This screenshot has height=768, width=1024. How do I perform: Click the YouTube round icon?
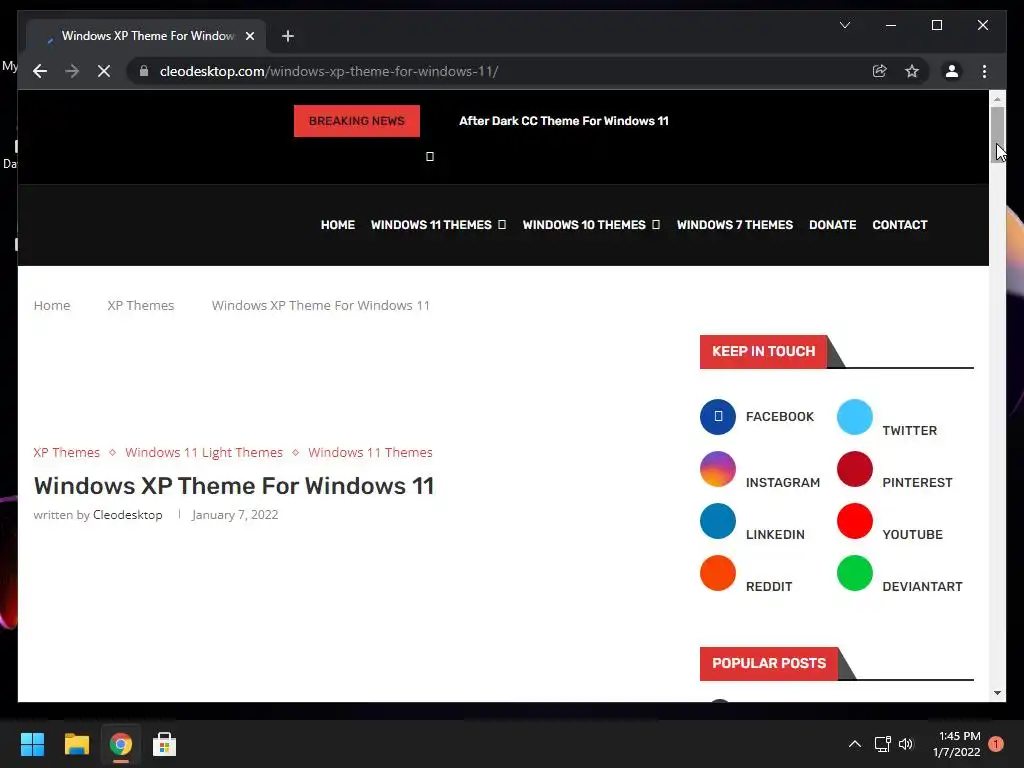pyautogui.click(x=854, y=521)
